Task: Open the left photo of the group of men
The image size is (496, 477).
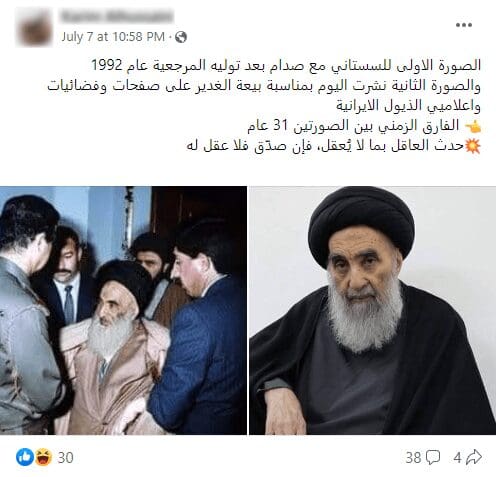Action: tap(123, 310)
